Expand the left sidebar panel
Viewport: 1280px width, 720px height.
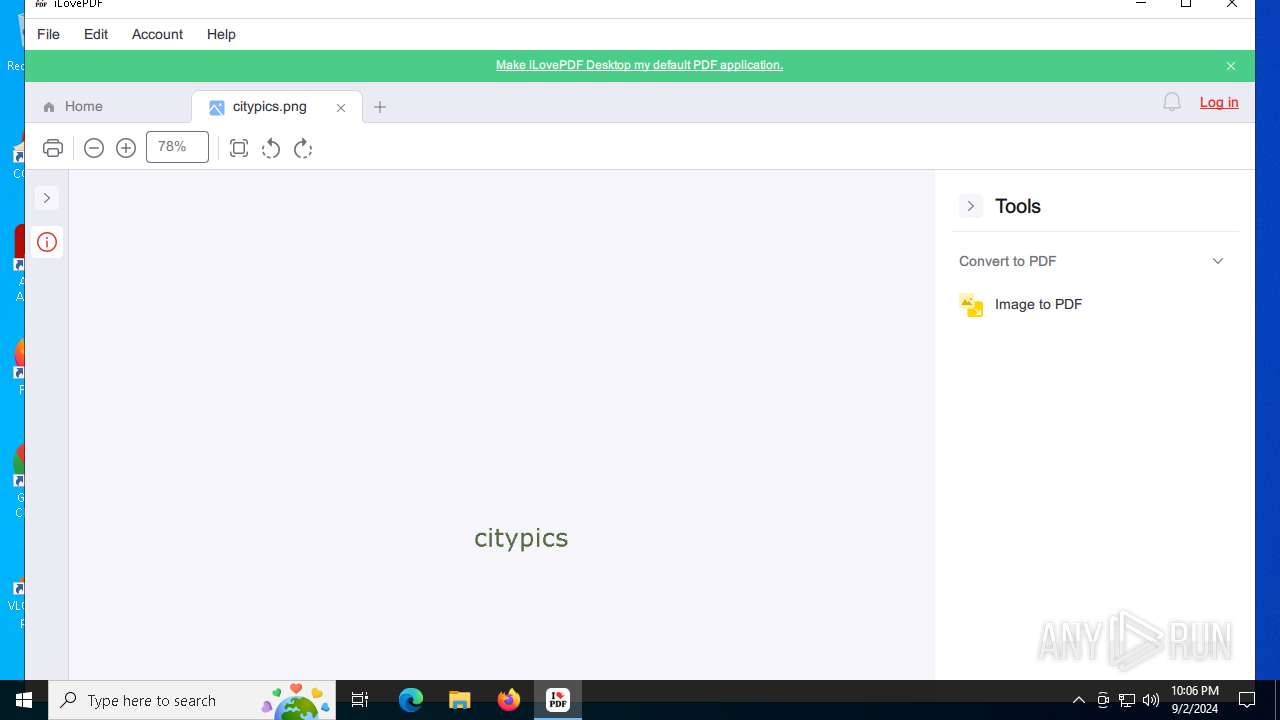47,198
